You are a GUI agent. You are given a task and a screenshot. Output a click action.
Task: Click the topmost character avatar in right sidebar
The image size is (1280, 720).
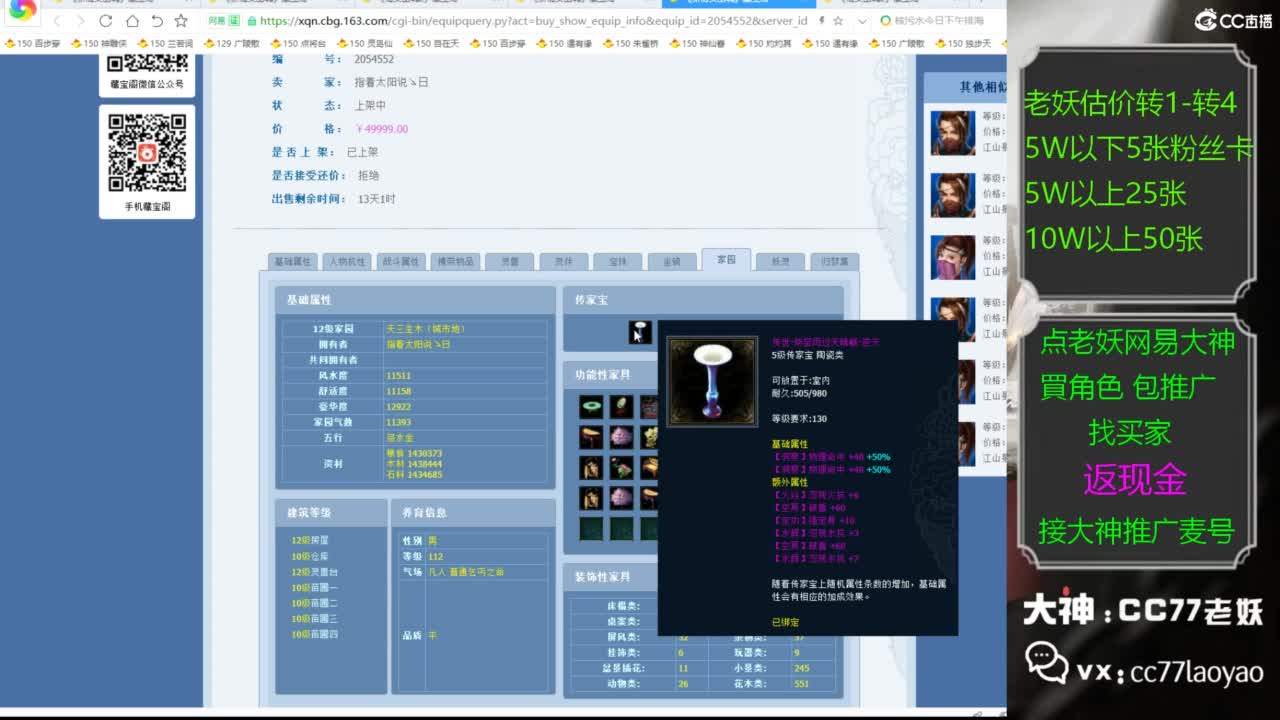[x=952, y=133]
